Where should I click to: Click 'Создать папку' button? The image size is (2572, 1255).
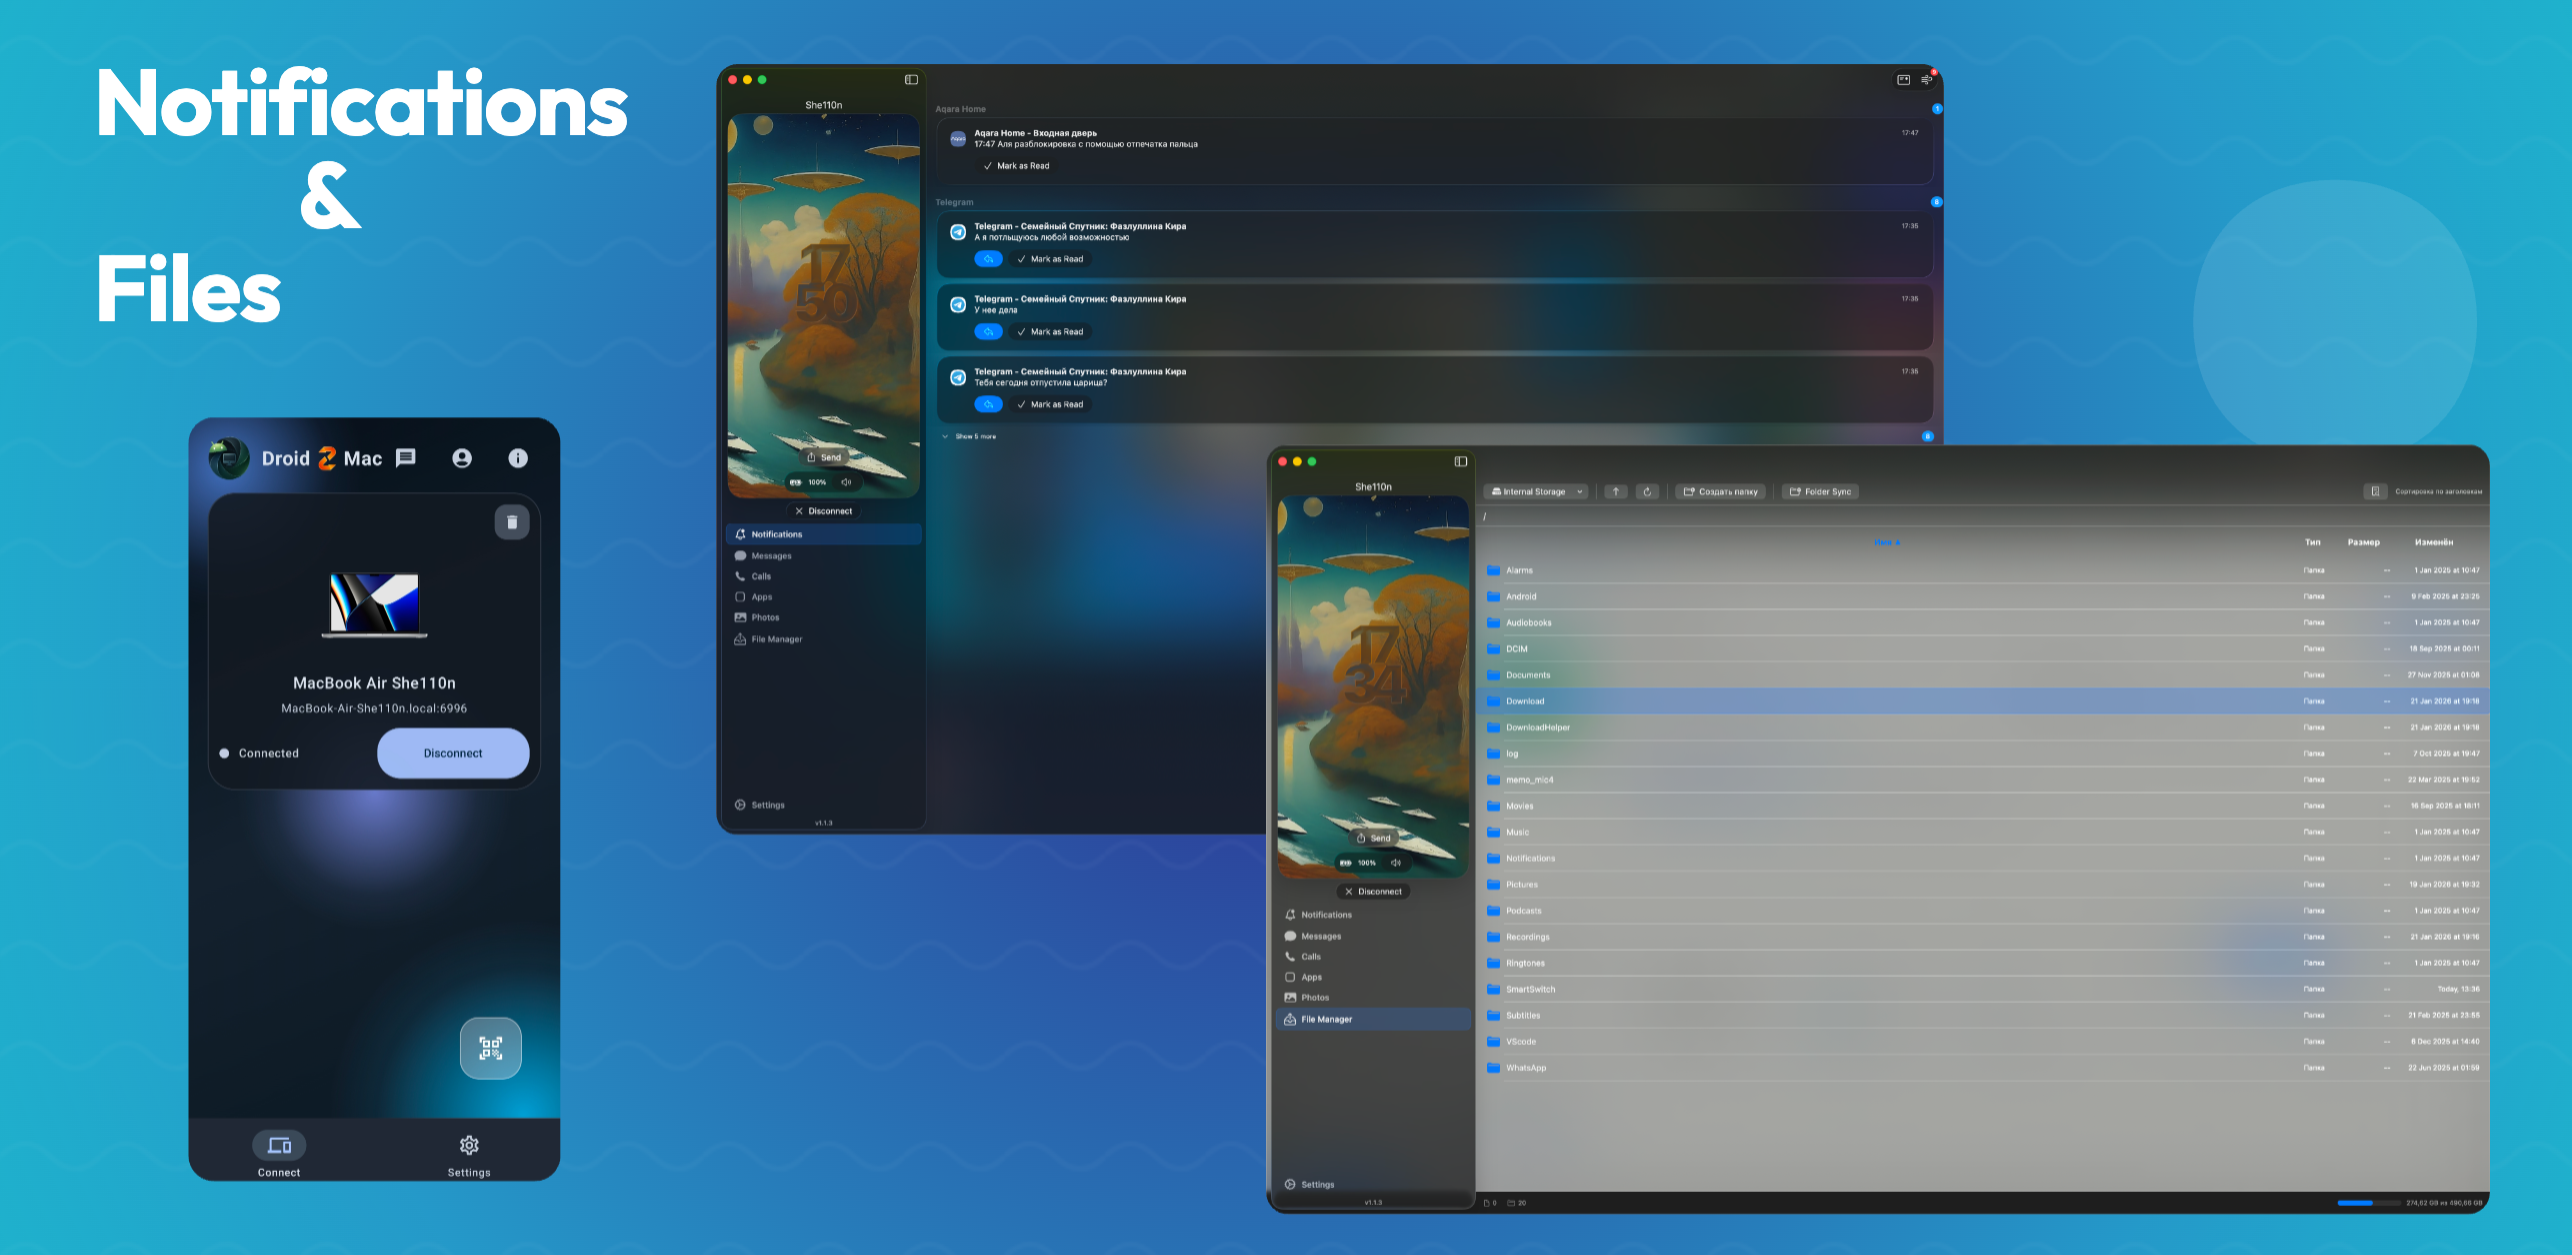coord(1721,492)
